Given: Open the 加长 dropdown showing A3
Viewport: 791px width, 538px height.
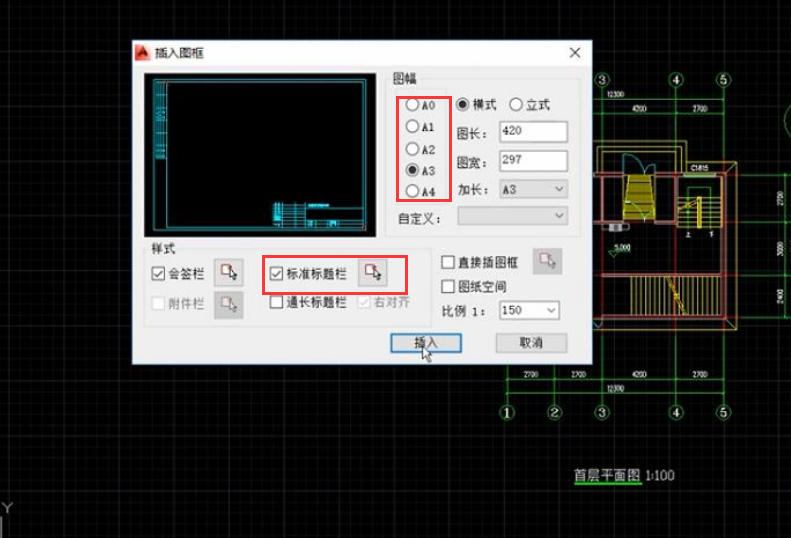Looking at the screenshot, I should [x=533, y=189].
